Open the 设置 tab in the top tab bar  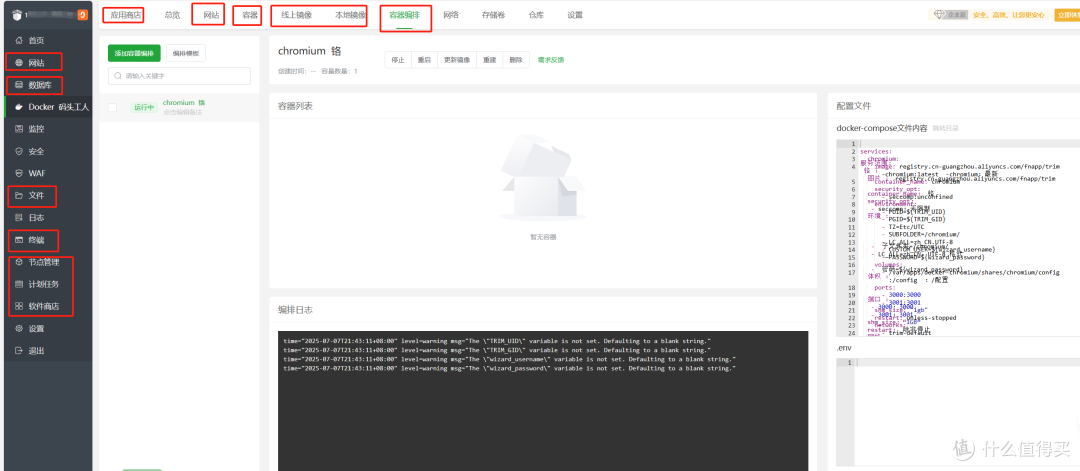575,14
